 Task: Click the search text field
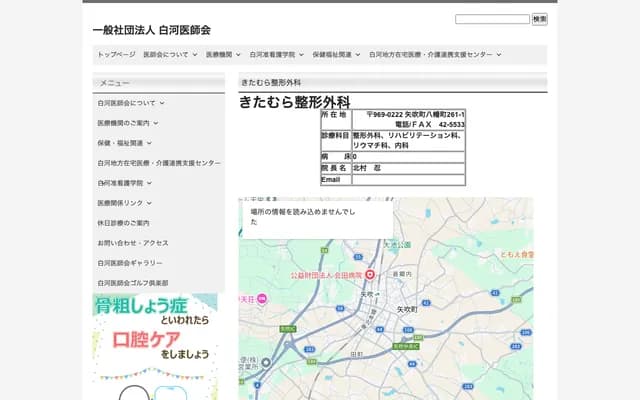(492, 19)
